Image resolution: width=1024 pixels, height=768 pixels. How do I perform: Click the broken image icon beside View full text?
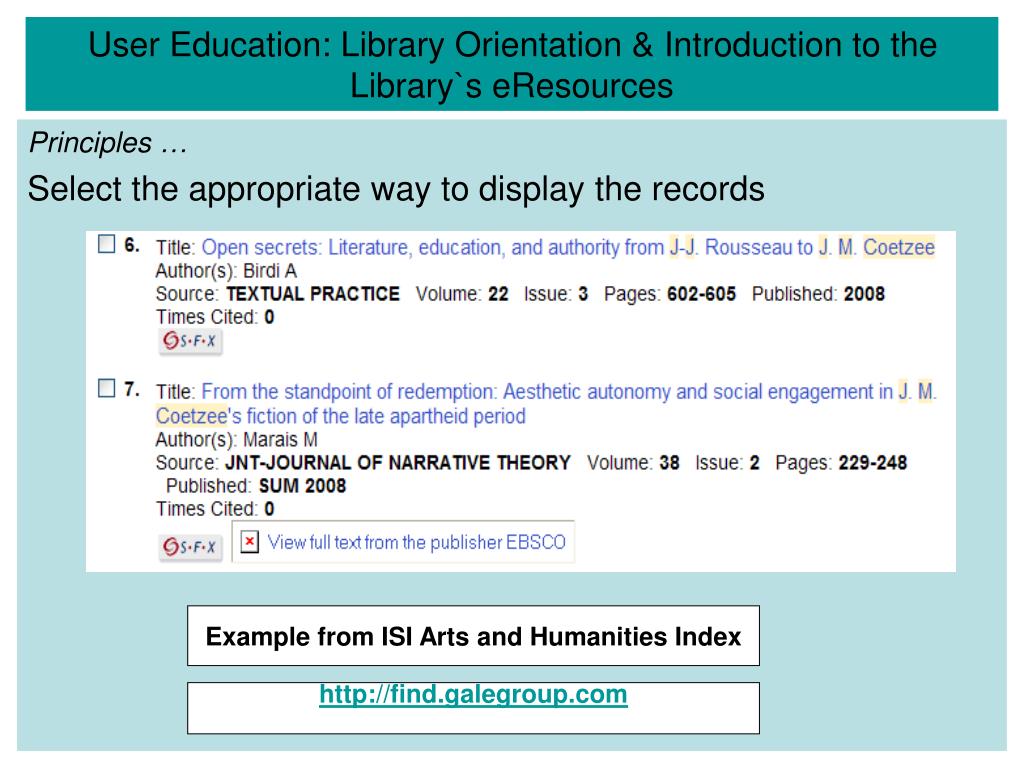tap(249, 542)
